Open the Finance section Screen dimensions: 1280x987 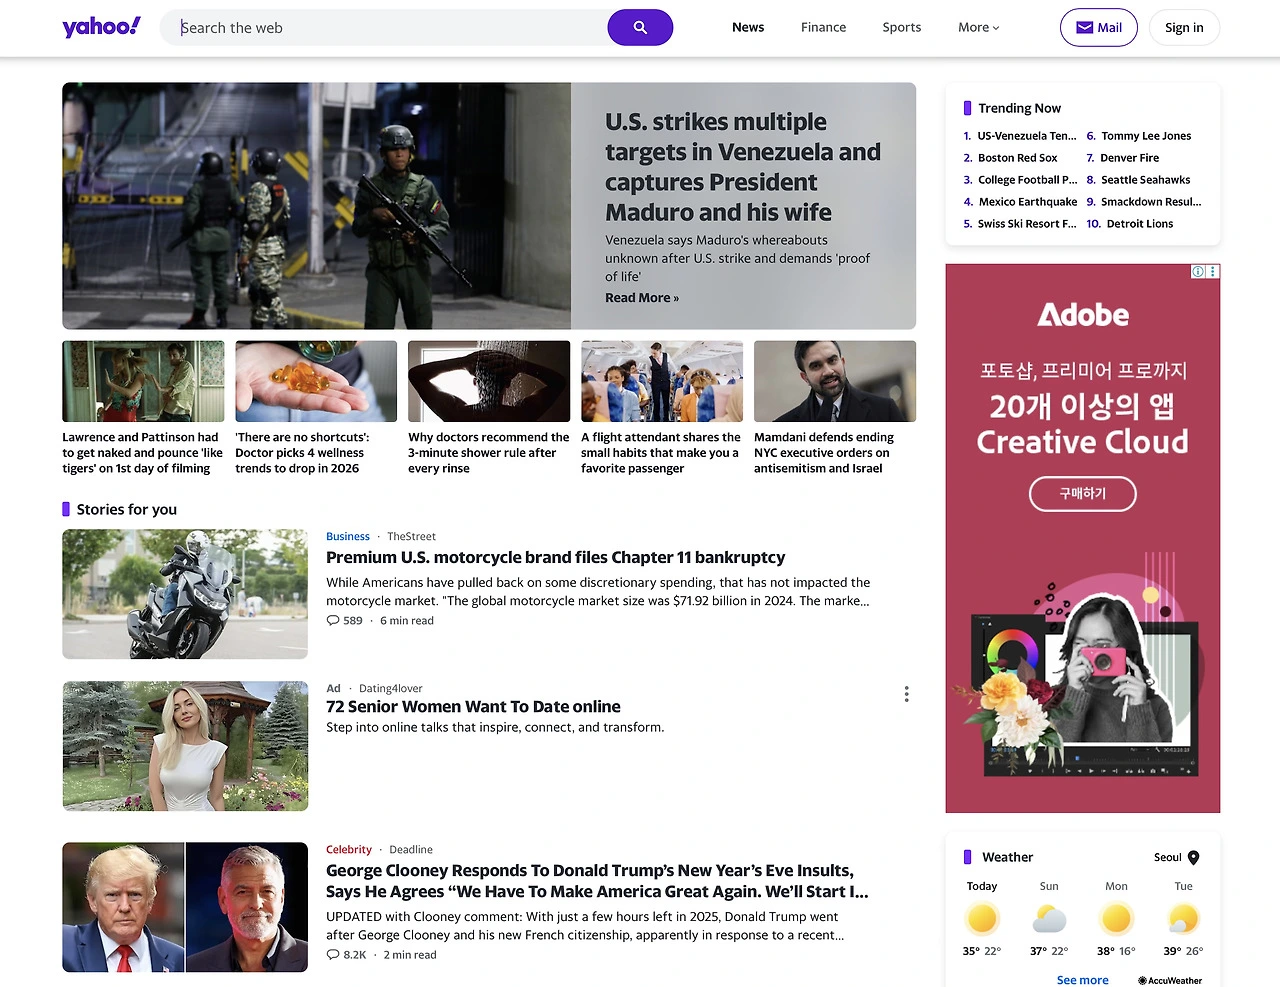tap(823, 28)
